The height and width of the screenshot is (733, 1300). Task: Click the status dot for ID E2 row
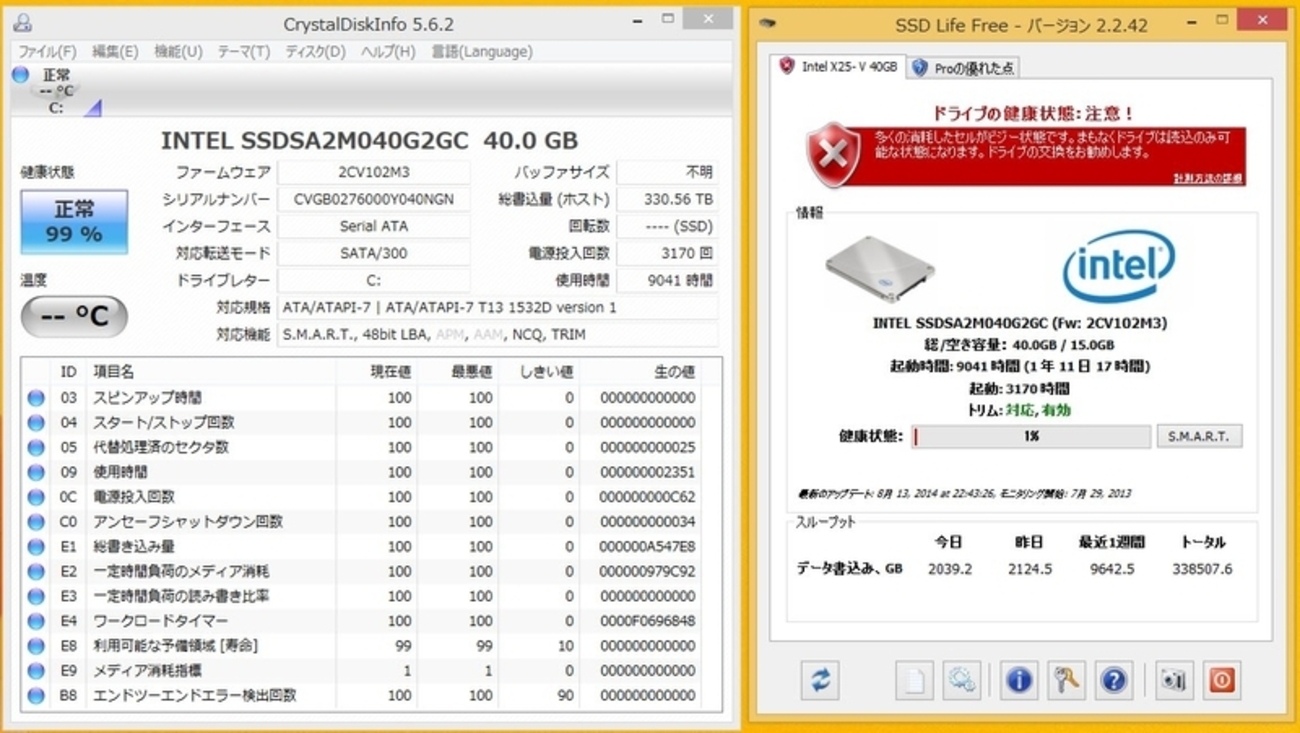tap(36, 572)
